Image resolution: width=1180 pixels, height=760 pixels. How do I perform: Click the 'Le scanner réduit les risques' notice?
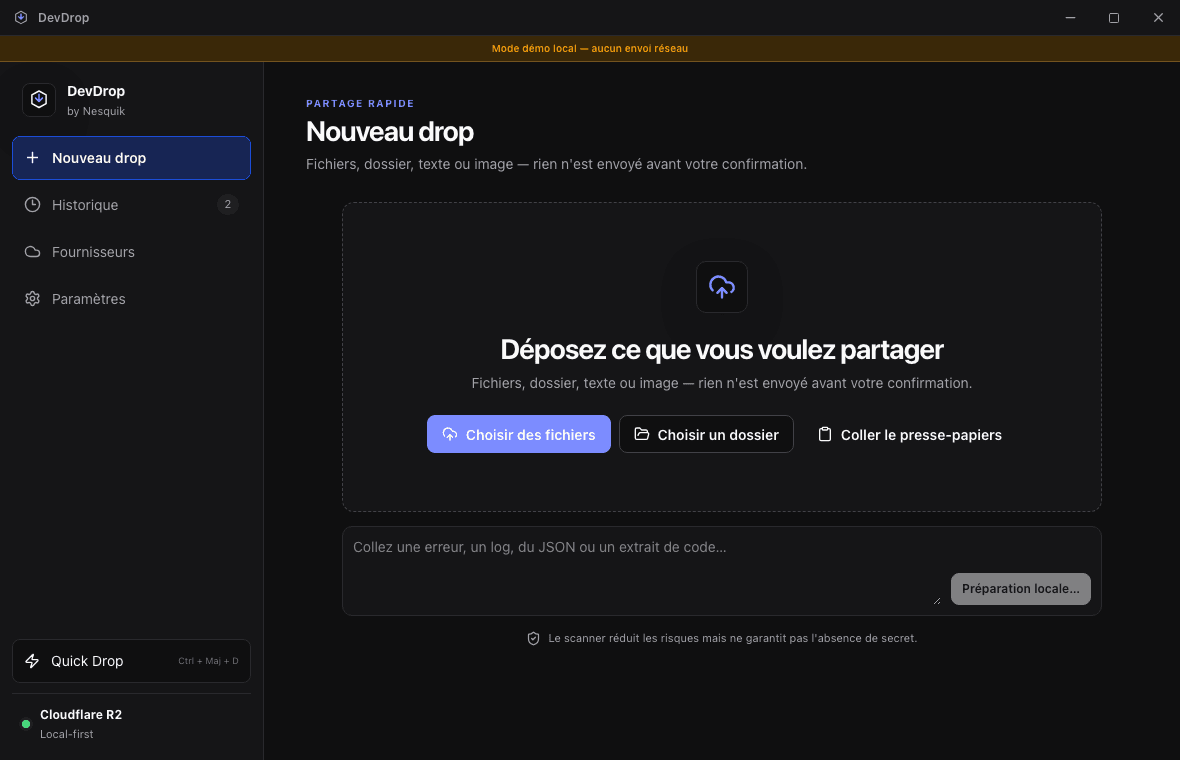(x=732, y=638)
